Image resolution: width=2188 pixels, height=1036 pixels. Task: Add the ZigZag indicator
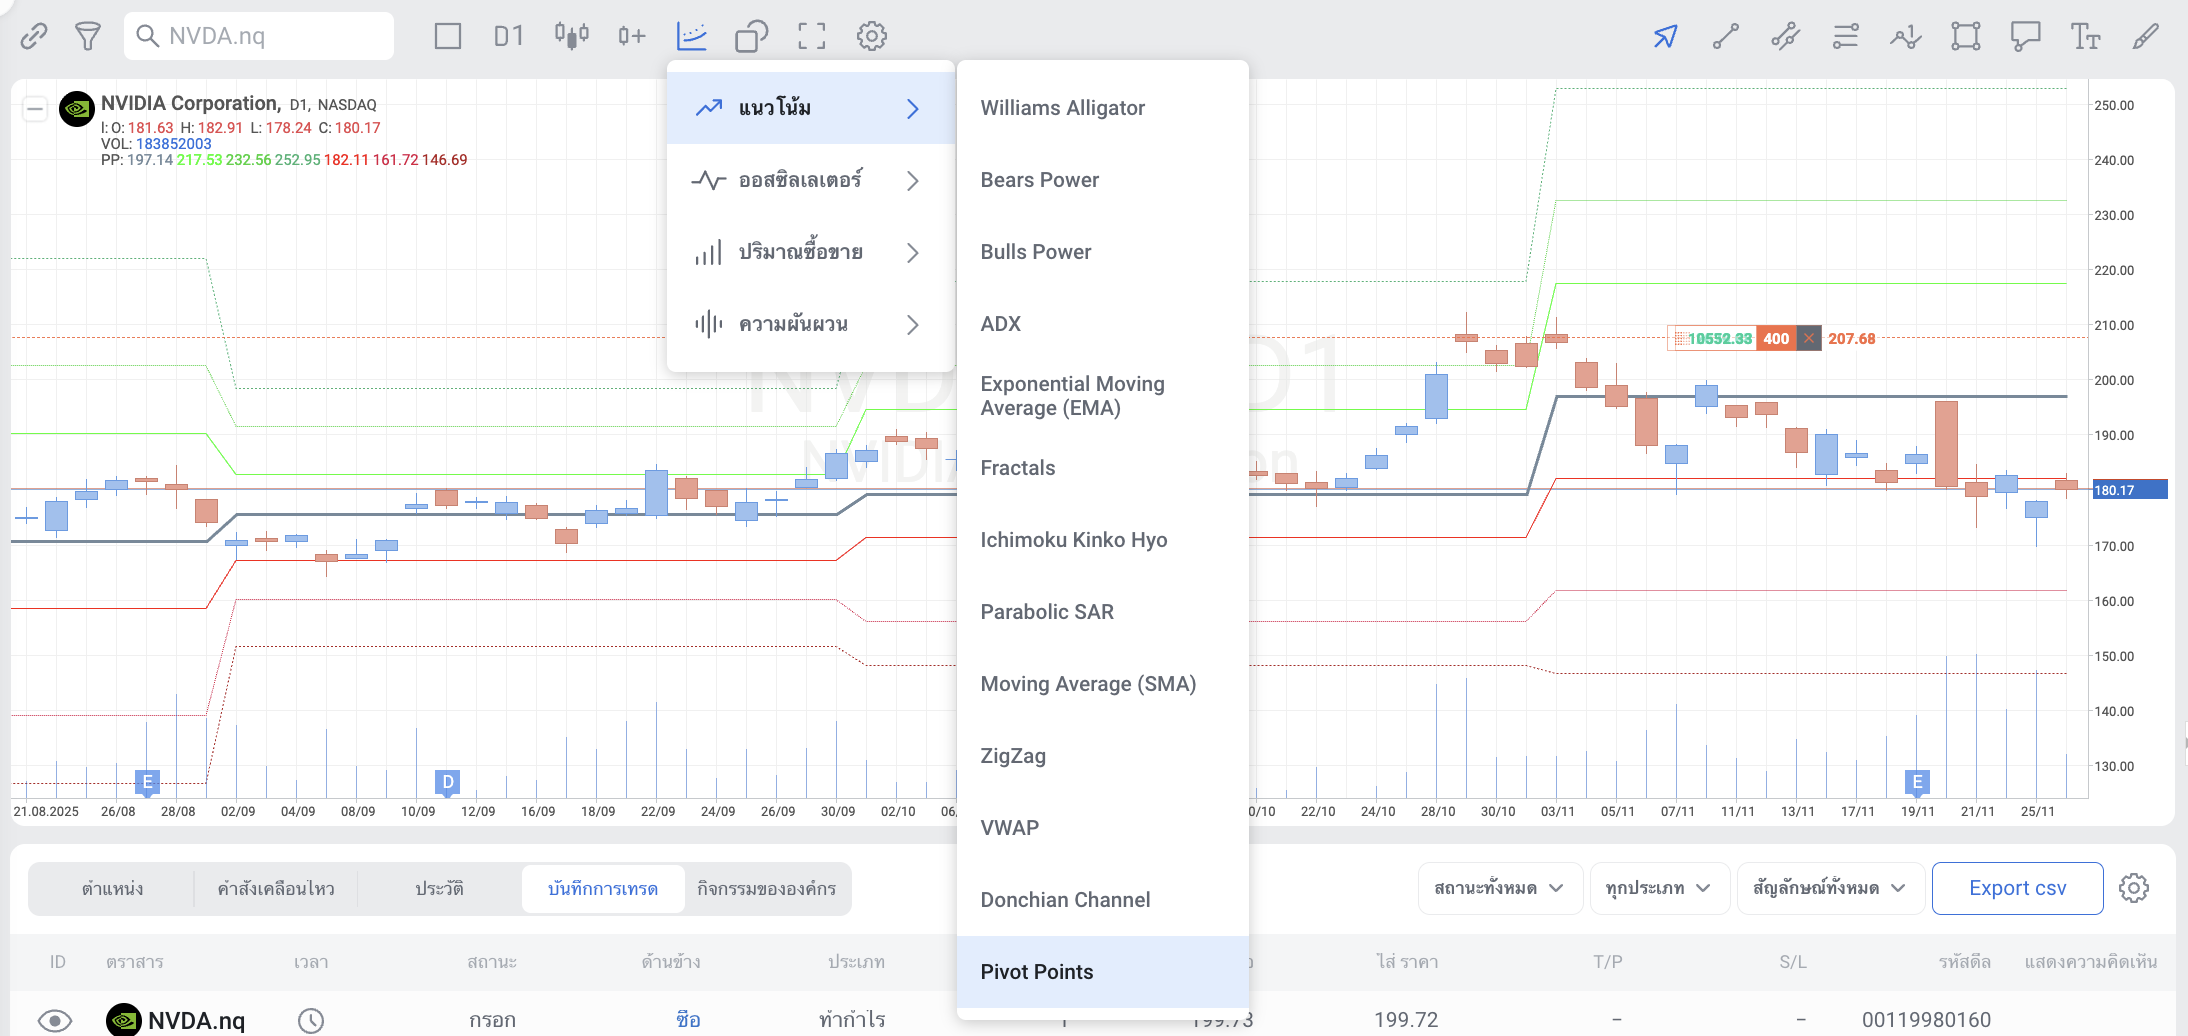(x=1103, y=756)
